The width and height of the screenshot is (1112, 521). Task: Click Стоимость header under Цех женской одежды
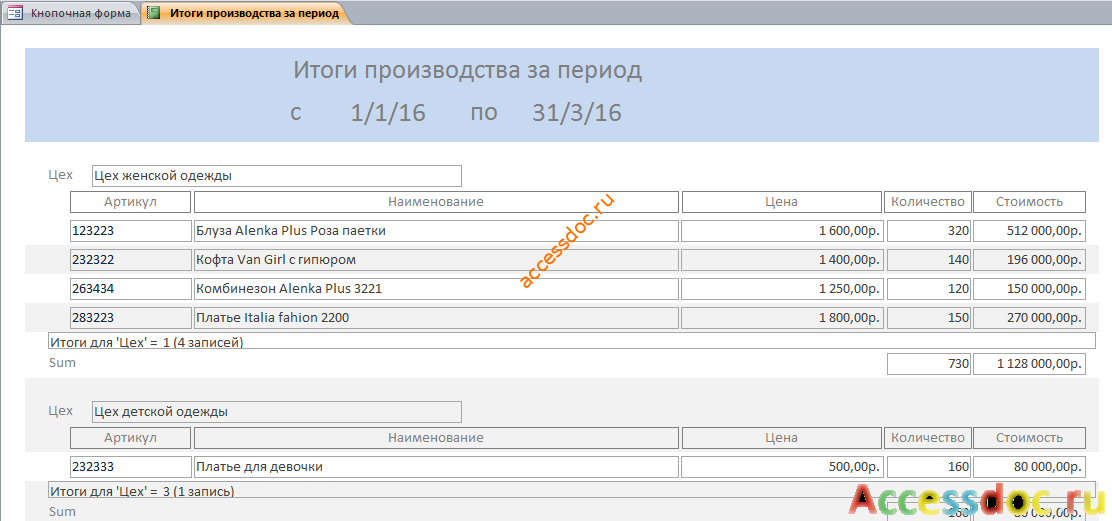(x=1029, y=202)
